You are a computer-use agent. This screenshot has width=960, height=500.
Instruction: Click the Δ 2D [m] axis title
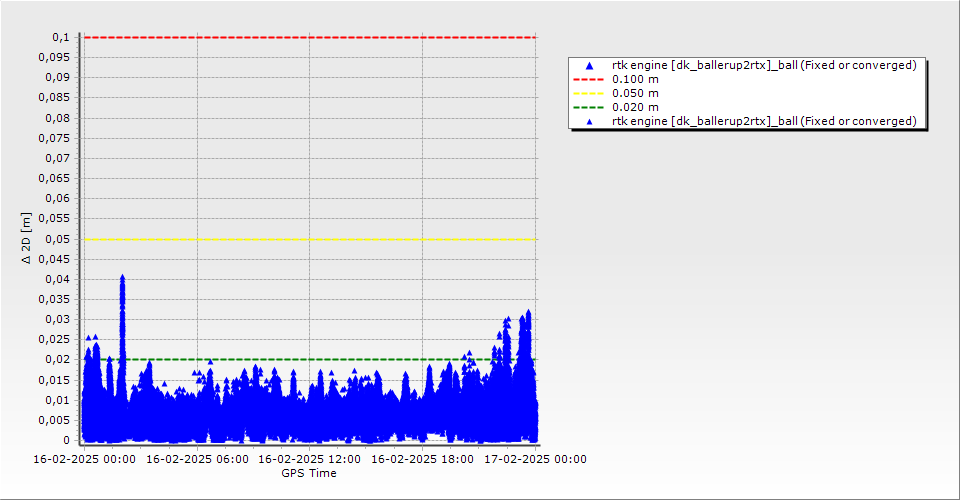coord(26,238)
